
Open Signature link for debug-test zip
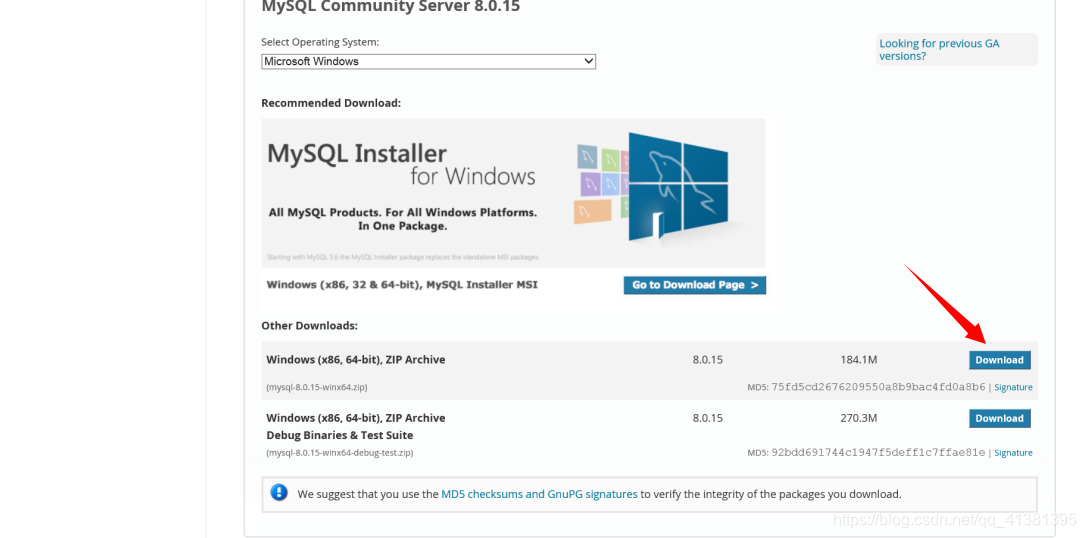point(1013,453)
